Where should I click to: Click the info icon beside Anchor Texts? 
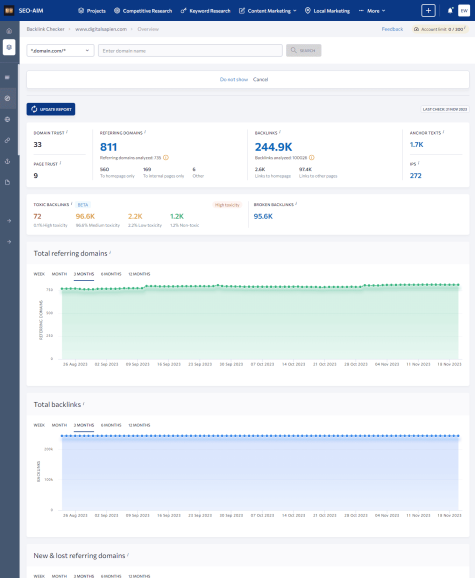point(444,132)
